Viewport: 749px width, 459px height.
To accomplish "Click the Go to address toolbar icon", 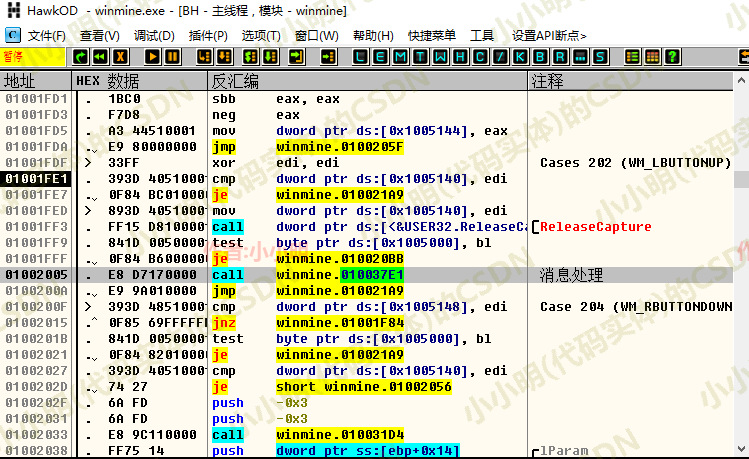I will tap(328, 57).
